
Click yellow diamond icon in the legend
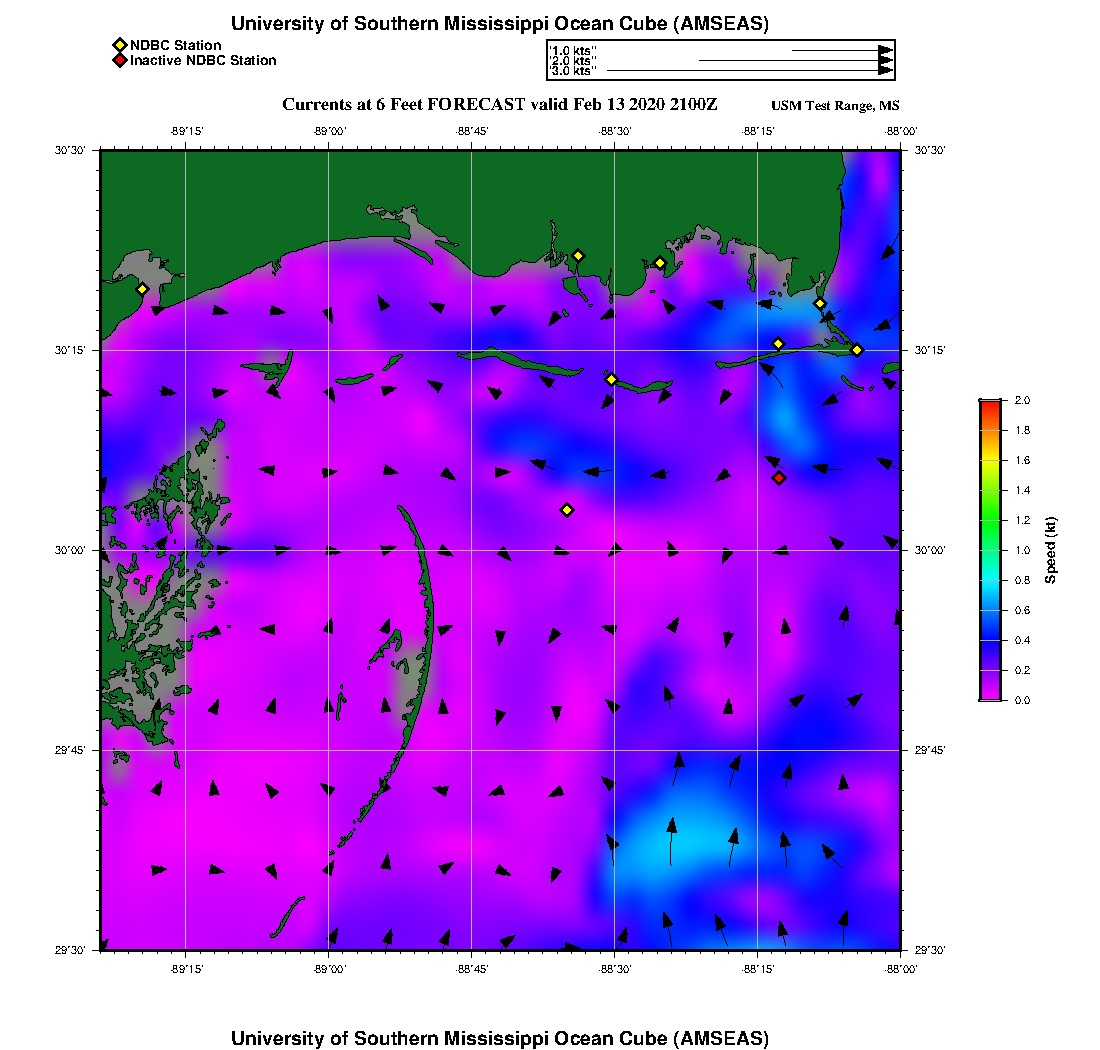point(119,45)
